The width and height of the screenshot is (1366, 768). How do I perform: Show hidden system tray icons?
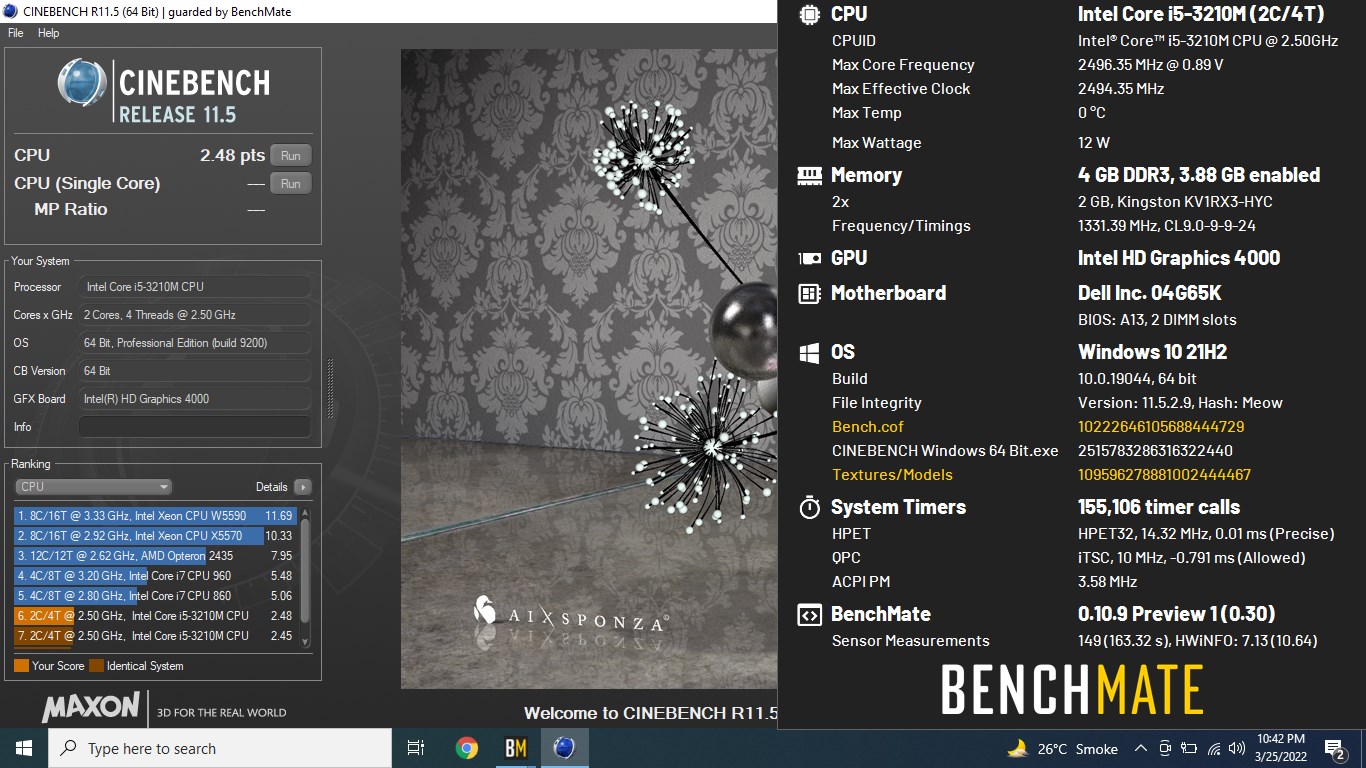[1140, 748]
